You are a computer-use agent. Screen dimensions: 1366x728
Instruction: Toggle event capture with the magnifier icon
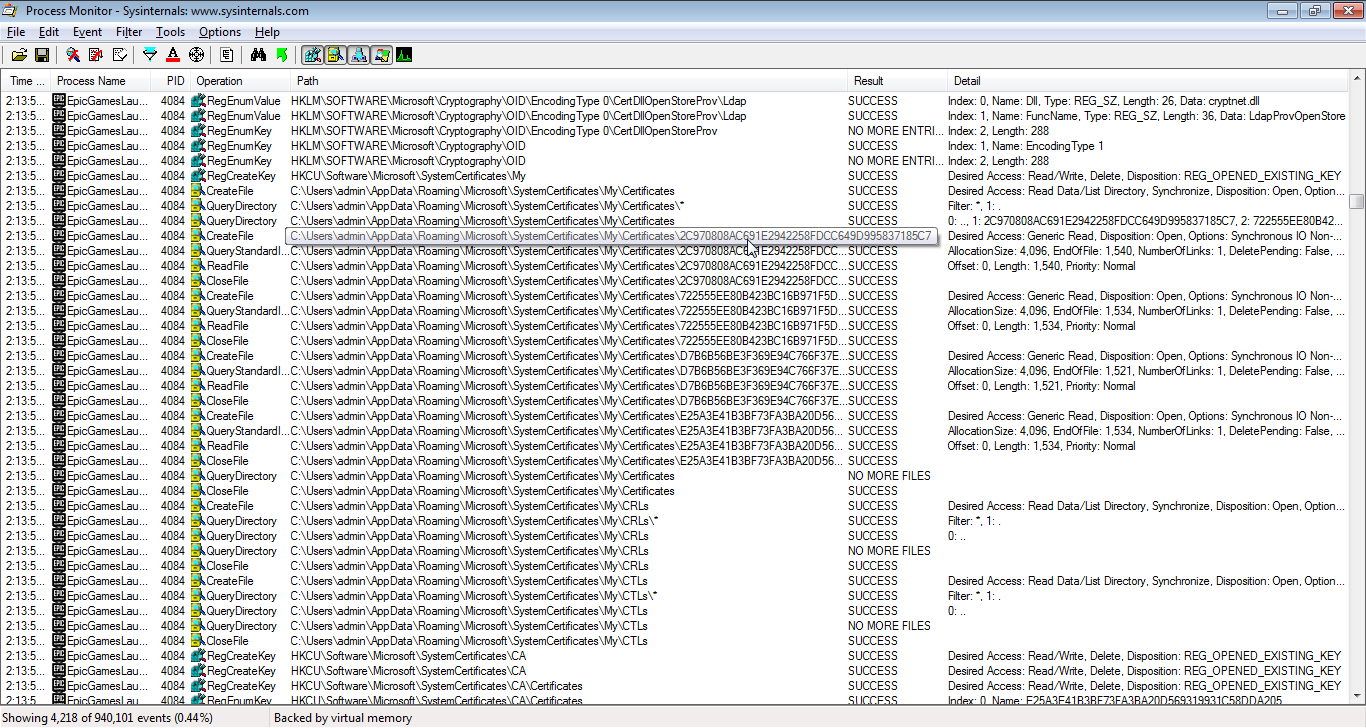pyautogui.click(x=73, y=55)
